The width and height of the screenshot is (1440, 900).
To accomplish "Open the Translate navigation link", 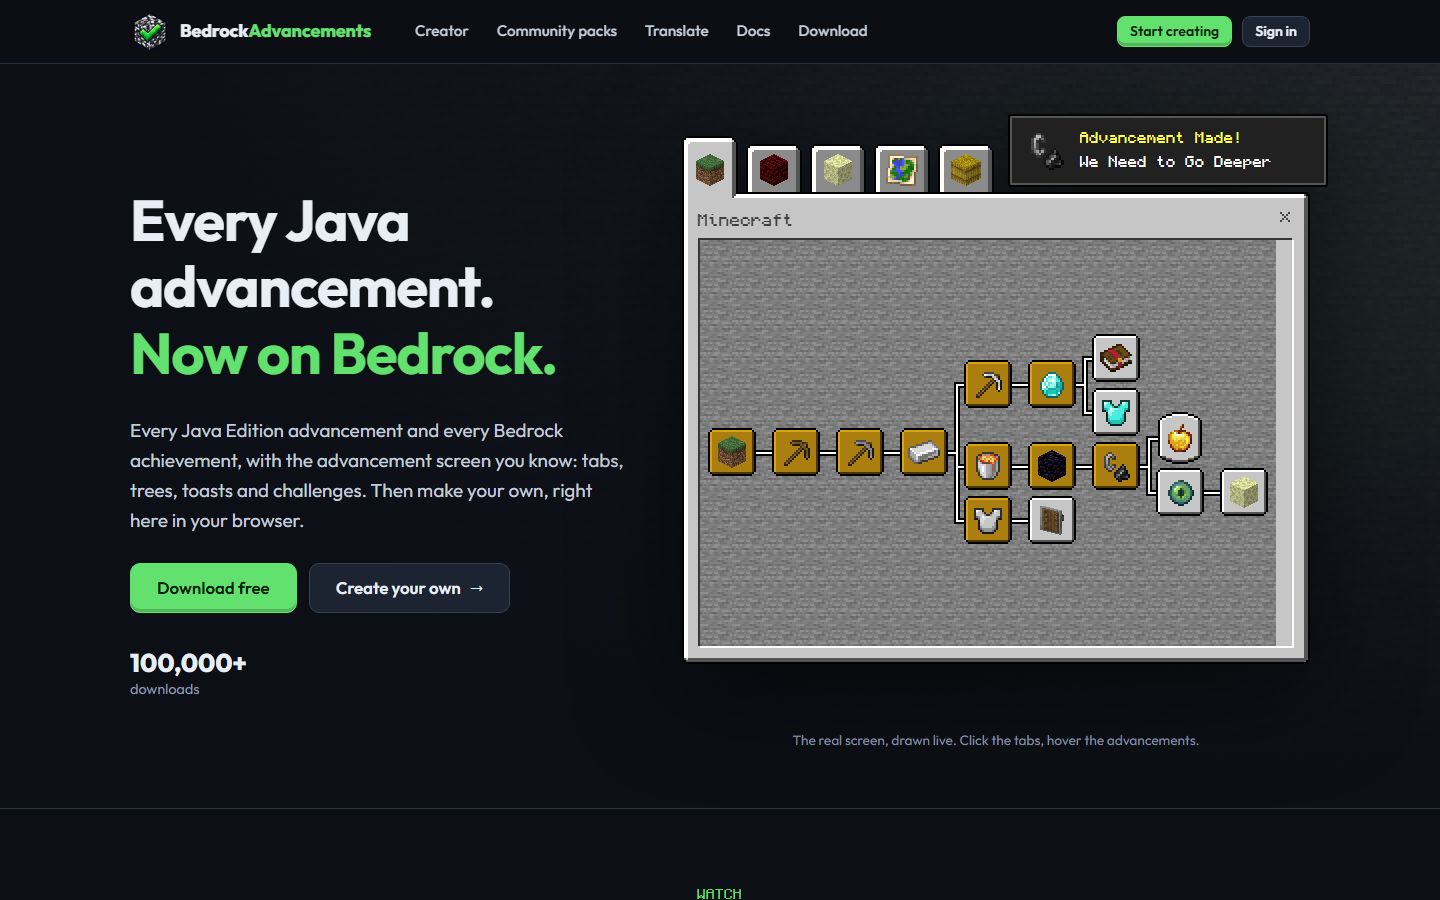I will (x=677, y=31).
